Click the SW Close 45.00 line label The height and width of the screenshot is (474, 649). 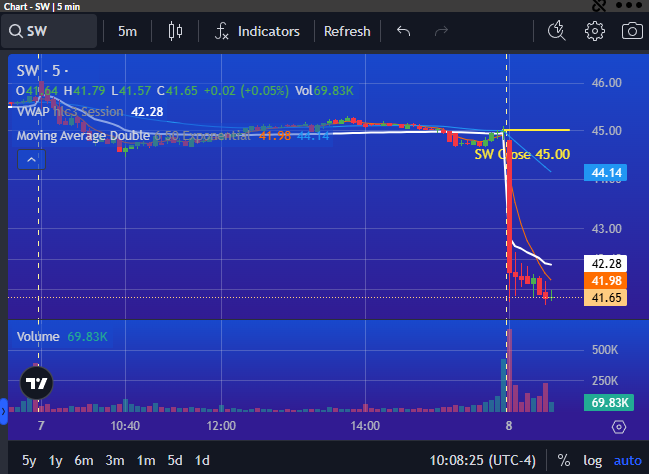522,154
